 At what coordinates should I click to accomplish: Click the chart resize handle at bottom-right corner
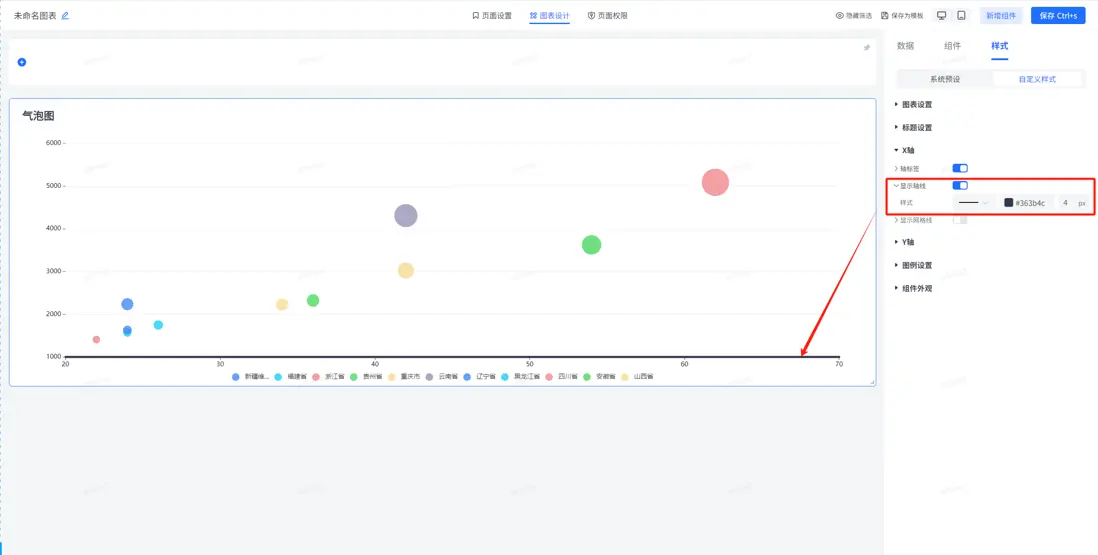pos(872,382)
